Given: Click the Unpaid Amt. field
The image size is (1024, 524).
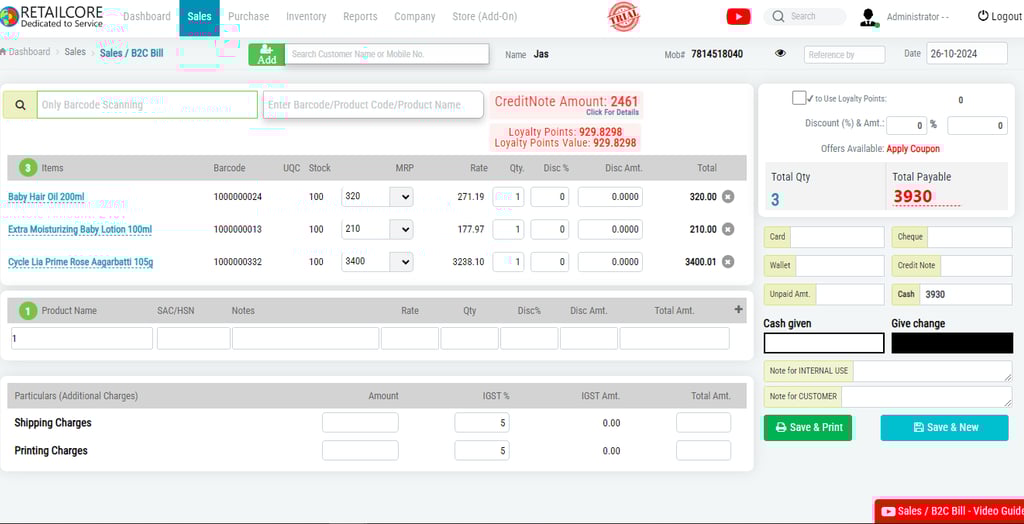Looking at the screenshot, I should pyautogui.click(x=850, y=294).
